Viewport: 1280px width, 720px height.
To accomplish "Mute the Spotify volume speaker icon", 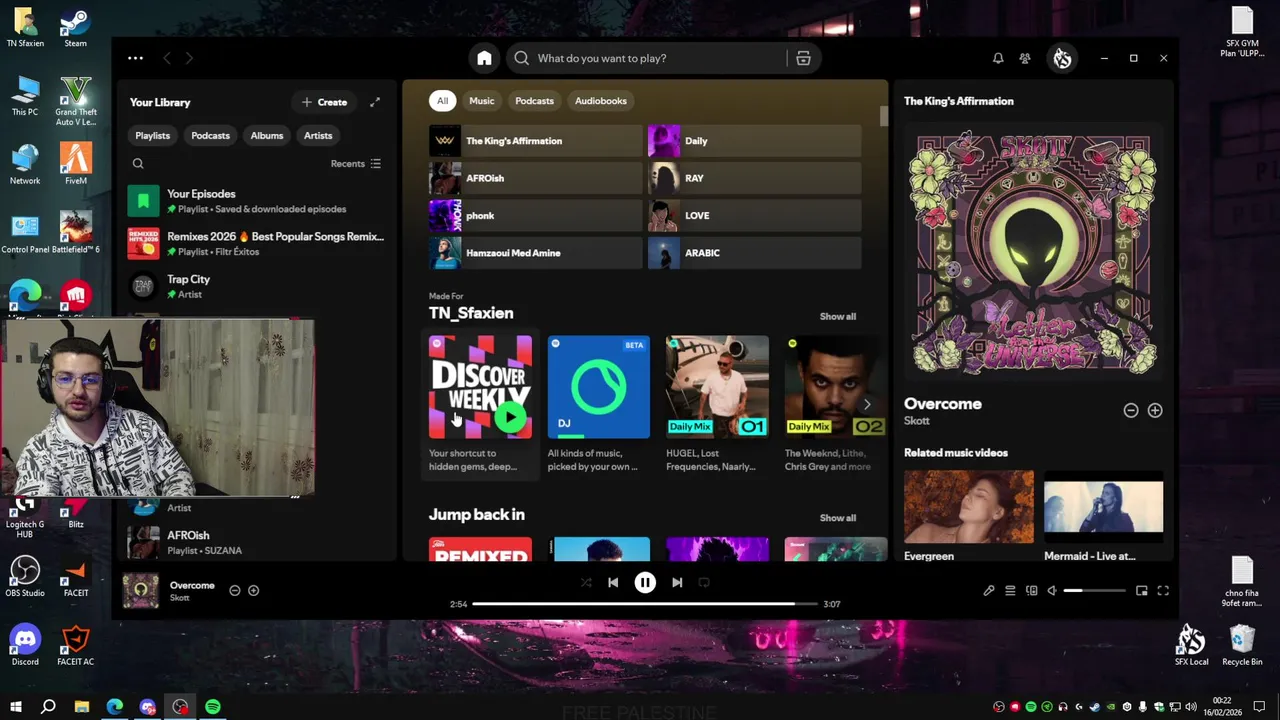I will (x=1052, y=591).
